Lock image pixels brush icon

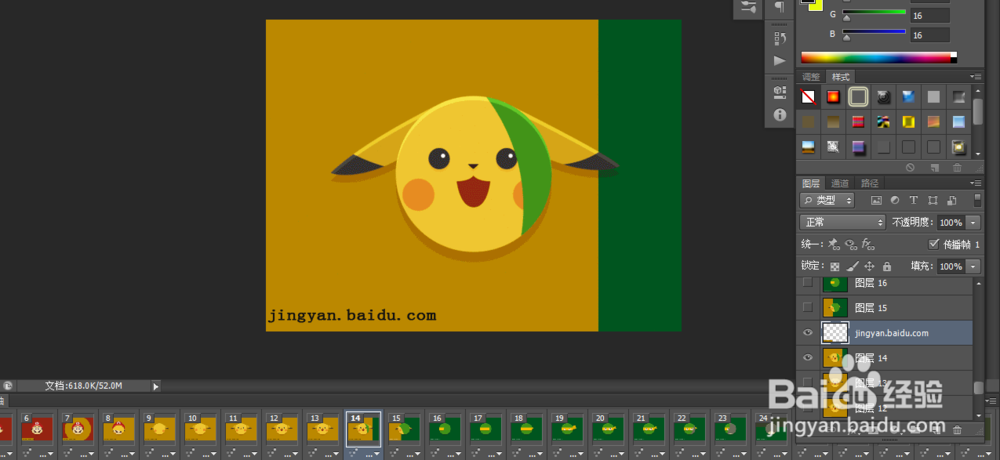[851, 266]
